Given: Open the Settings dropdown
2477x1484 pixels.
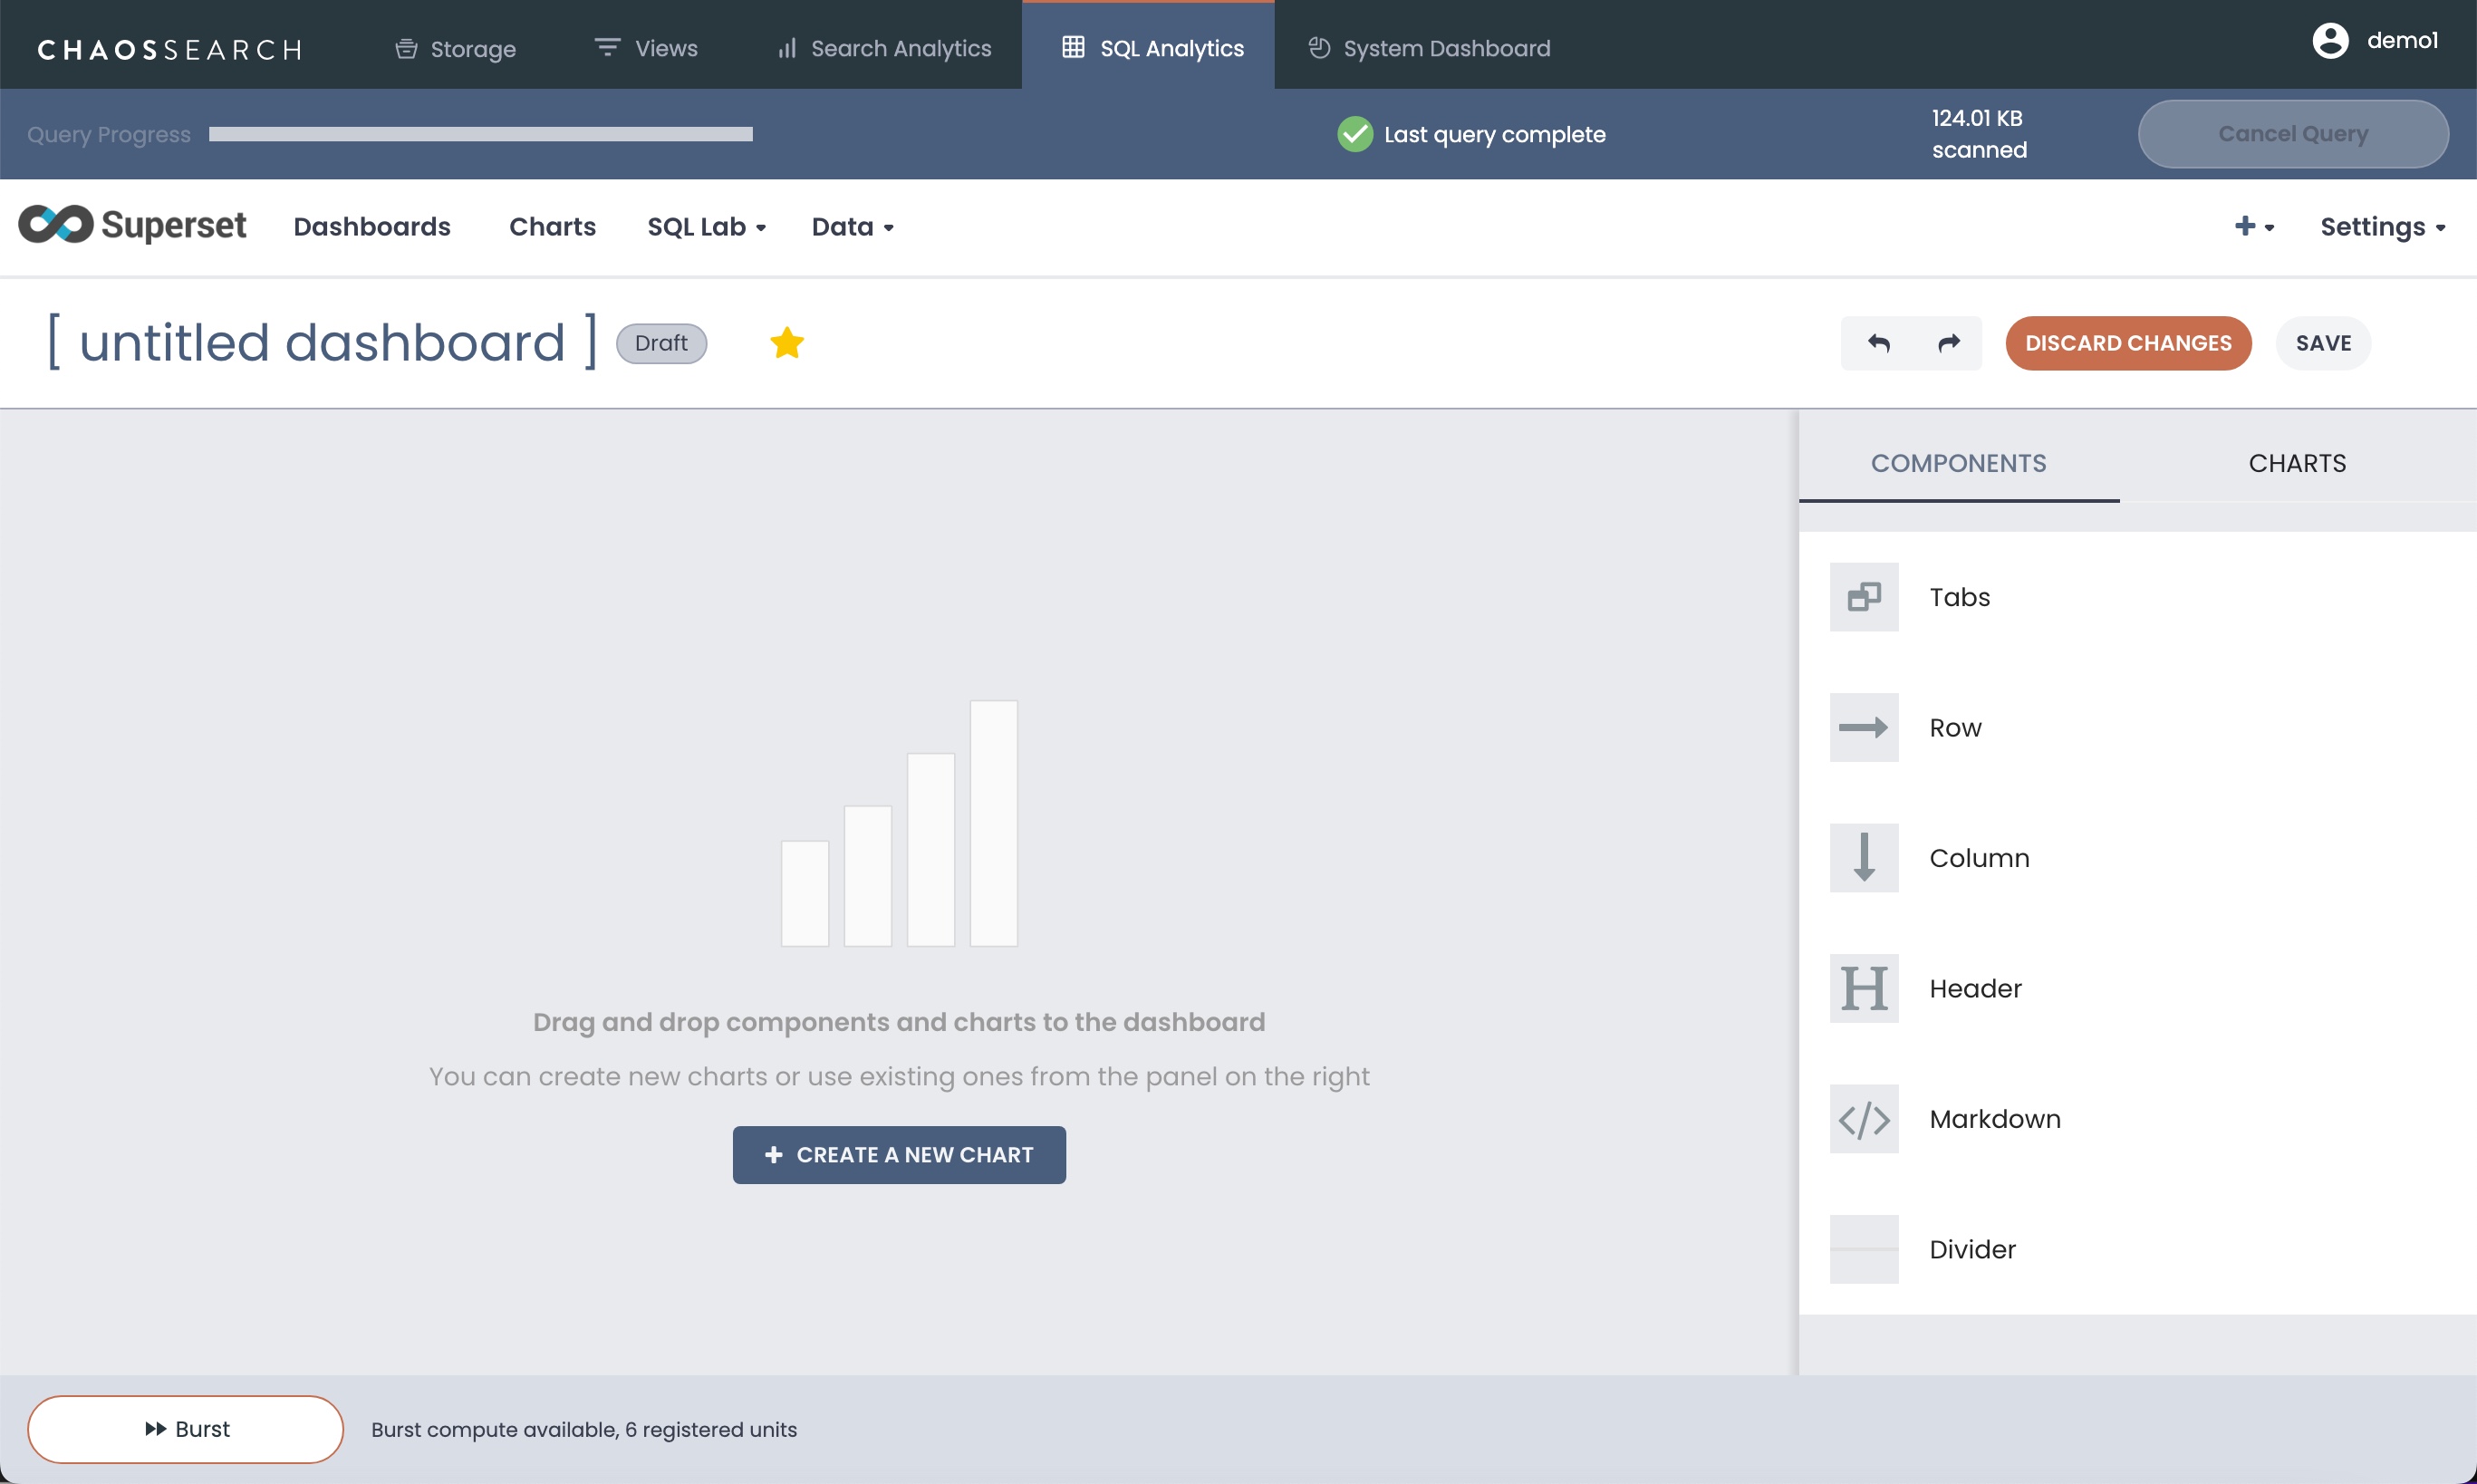Looking at the screenshot, I should coord(2382,227).
